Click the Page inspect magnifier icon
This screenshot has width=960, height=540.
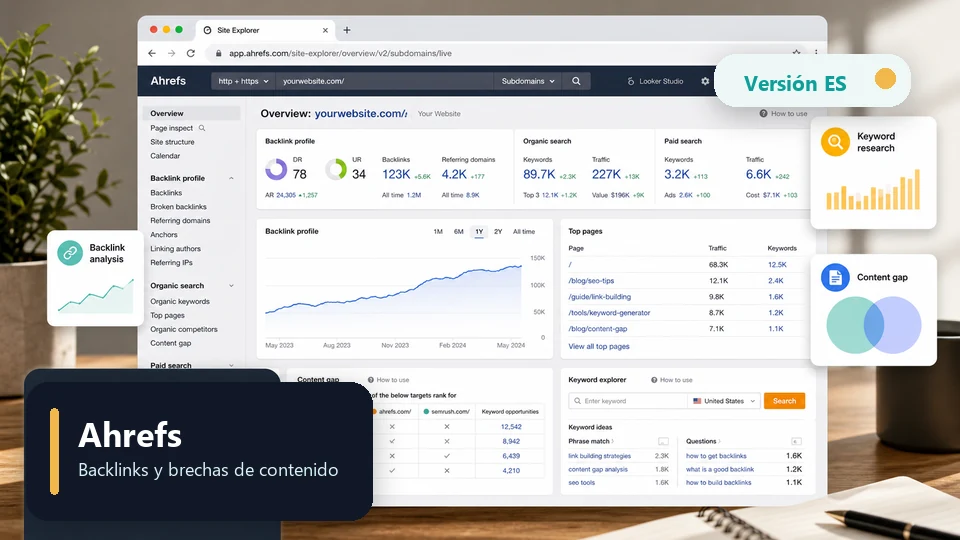(202, 128)
